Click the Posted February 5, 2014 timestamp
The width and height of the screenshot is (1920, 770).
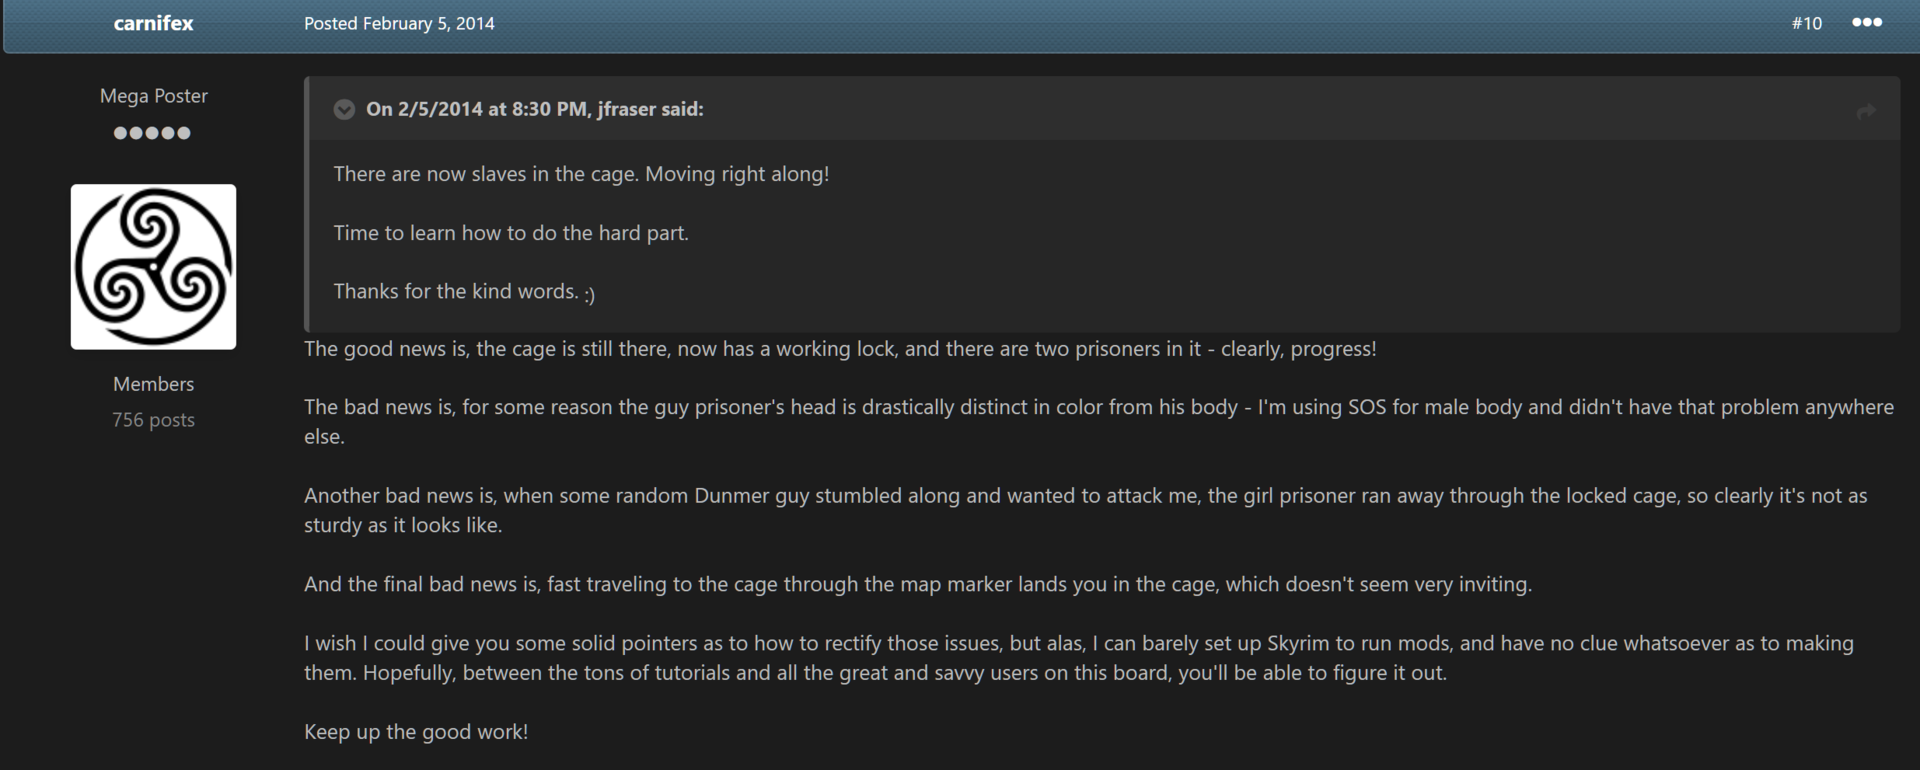(x=399, y=23)
